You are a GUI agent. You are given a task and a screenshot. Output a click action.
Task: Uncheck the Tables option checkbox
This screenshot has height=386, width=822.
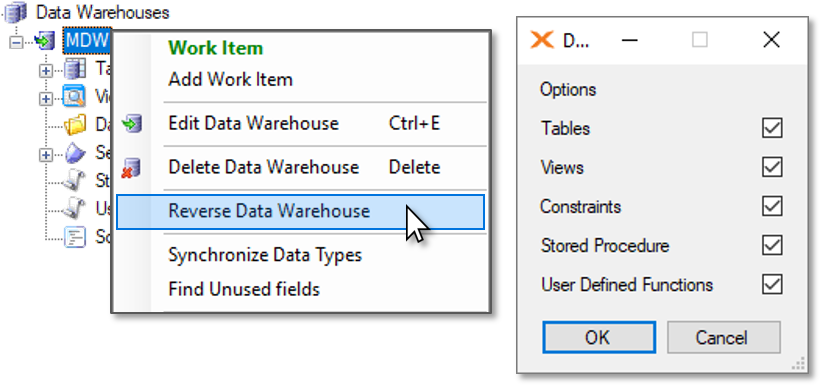[772, 128]
